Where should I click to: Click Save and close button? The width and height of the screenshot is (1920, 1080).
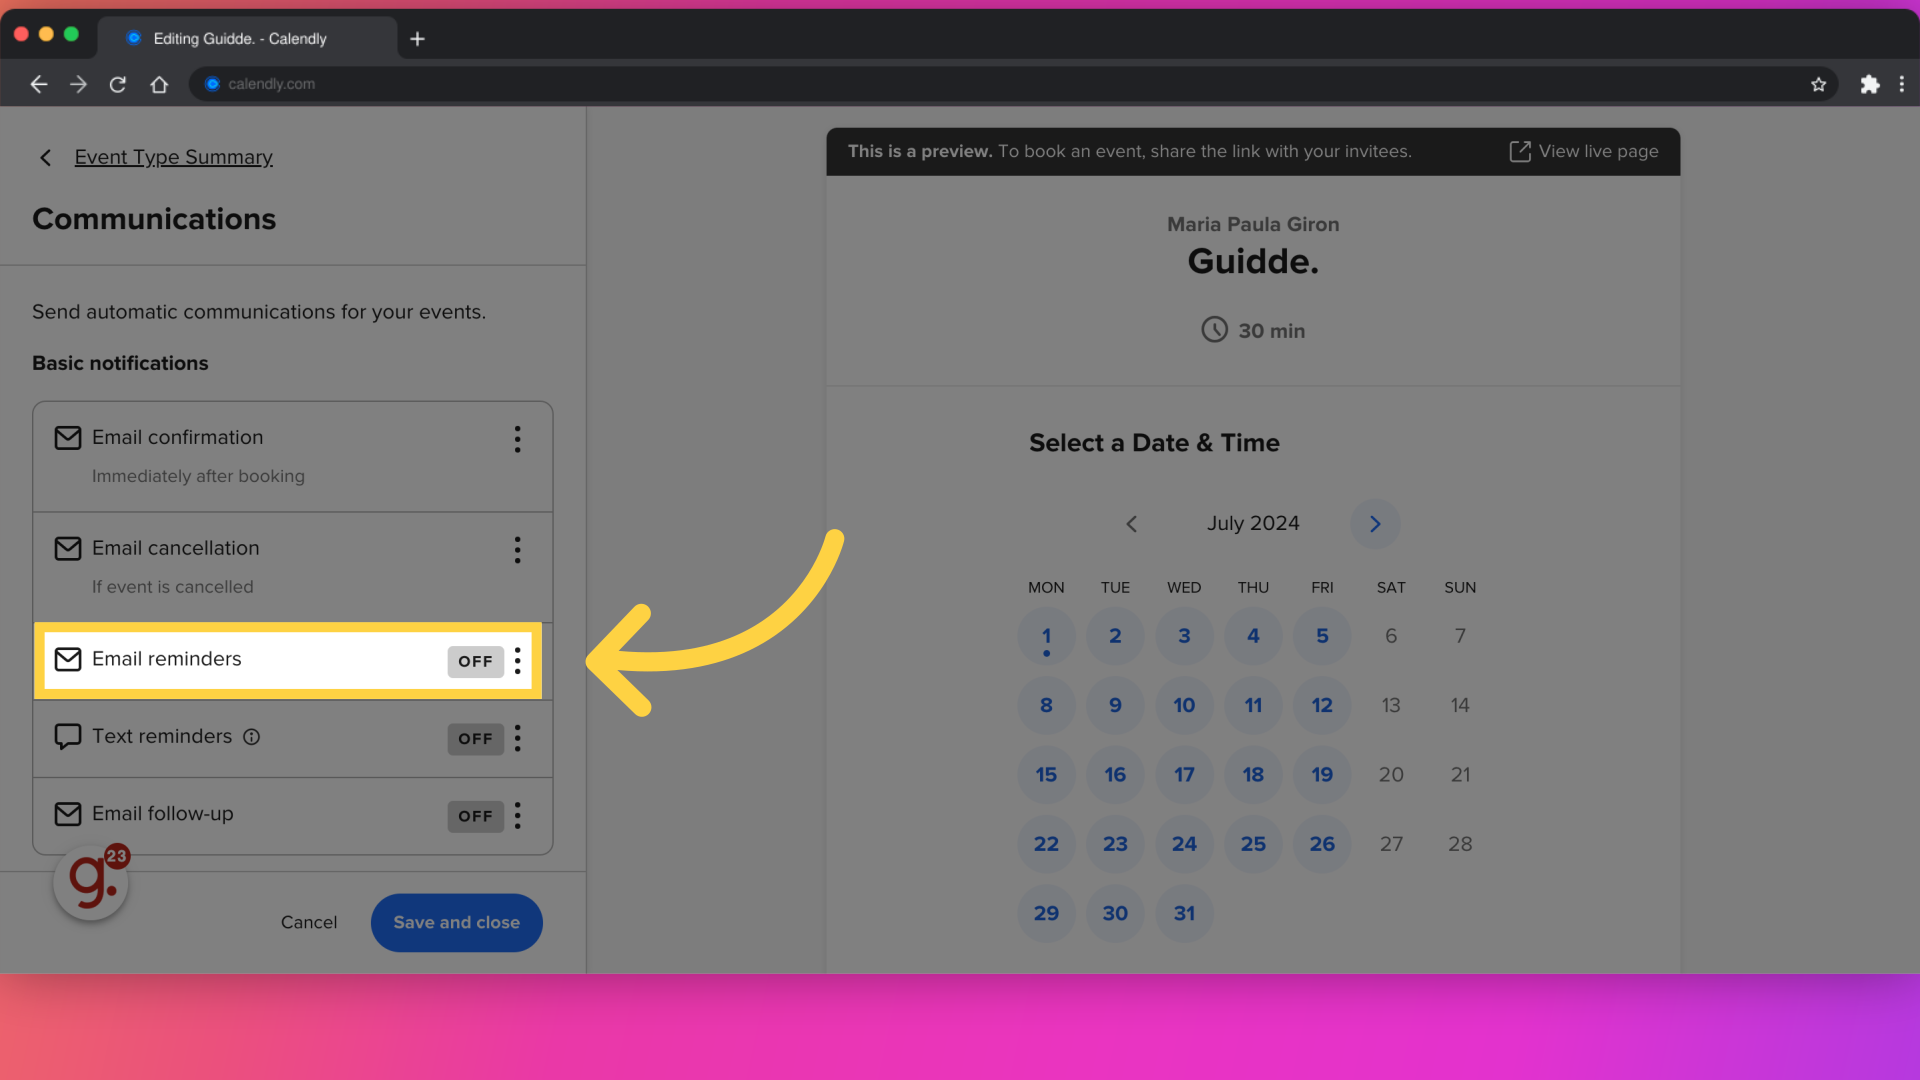[x=456, y=922]
